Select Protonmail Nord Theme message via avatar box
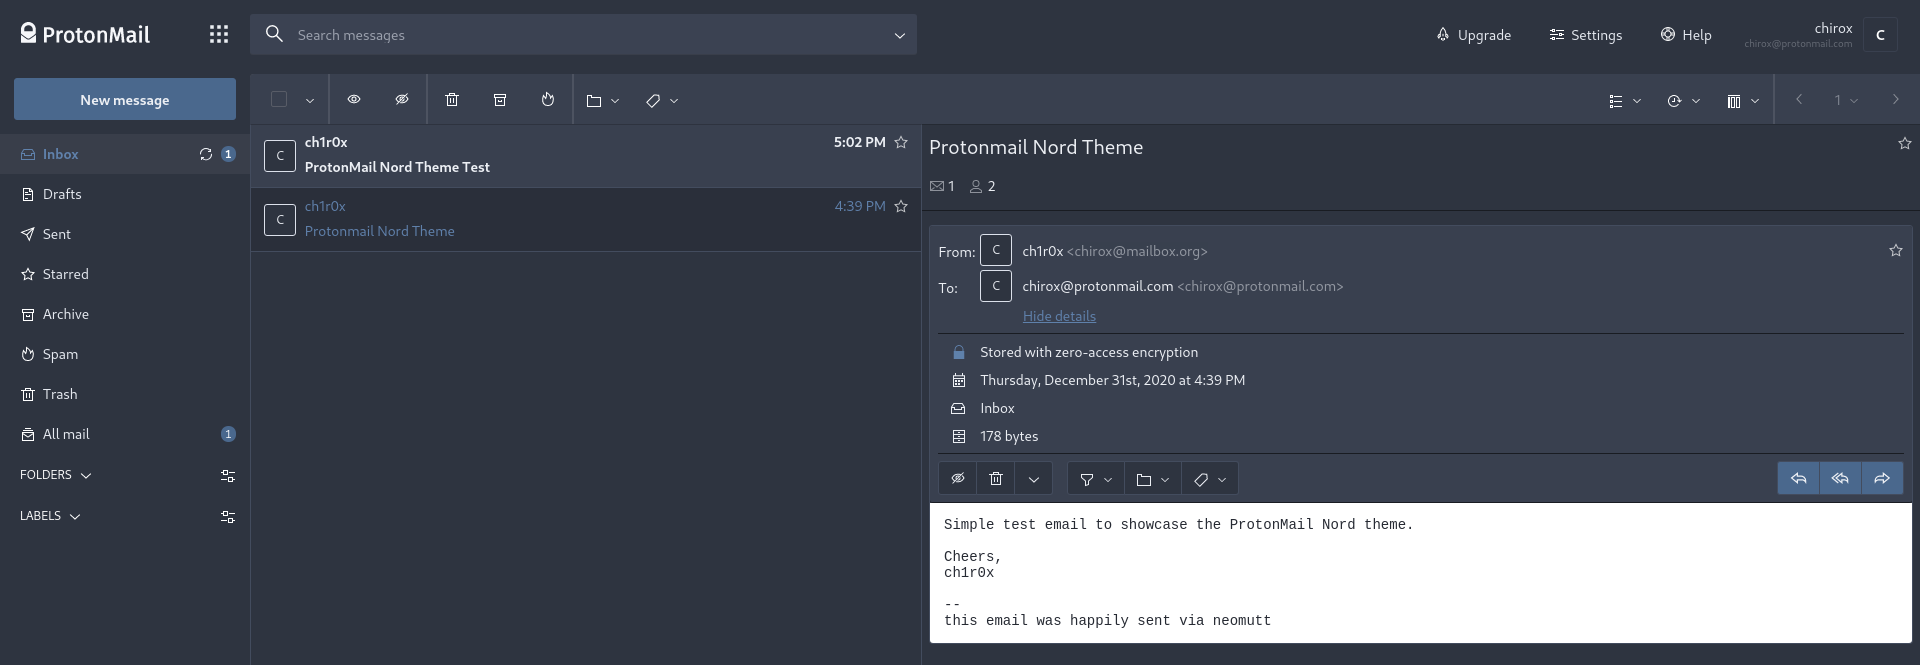This screenshot has height=665, width=1920. 280,220
